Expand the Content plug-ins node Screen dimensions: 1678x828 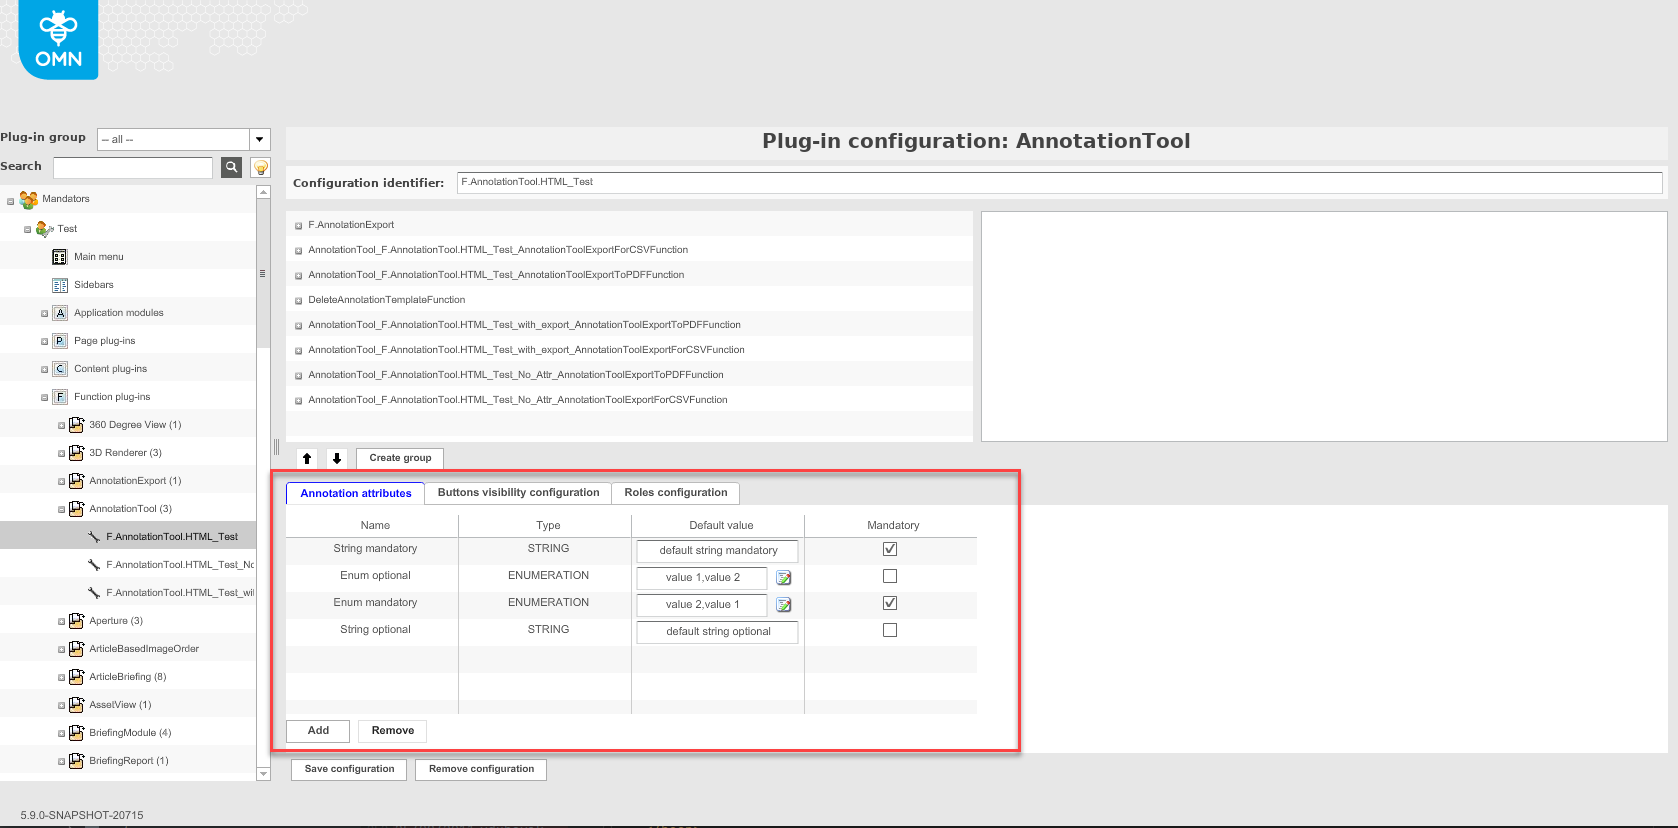[44, 370]
